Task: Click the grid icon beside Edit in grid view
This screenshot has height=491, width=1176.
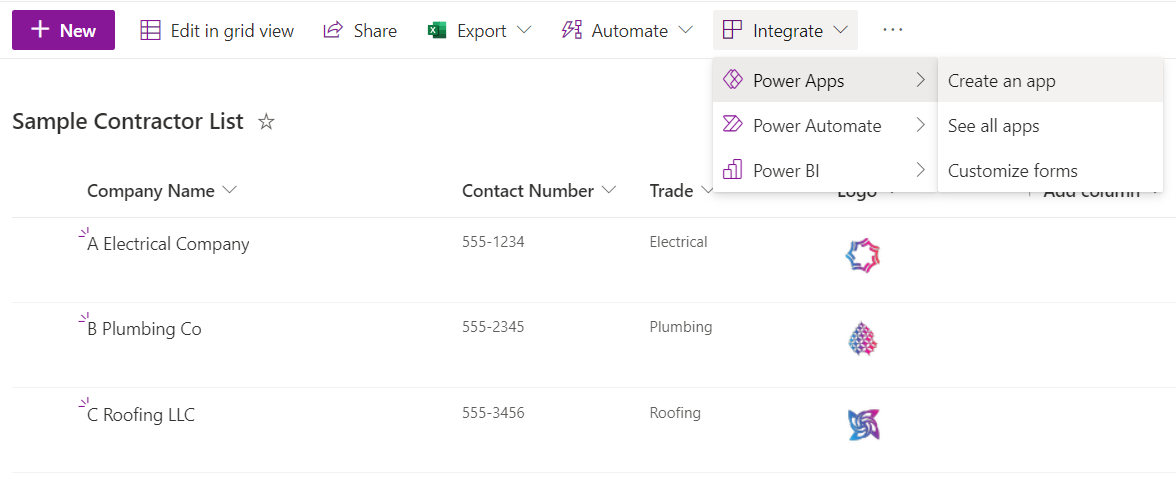Action: (151, 30)
